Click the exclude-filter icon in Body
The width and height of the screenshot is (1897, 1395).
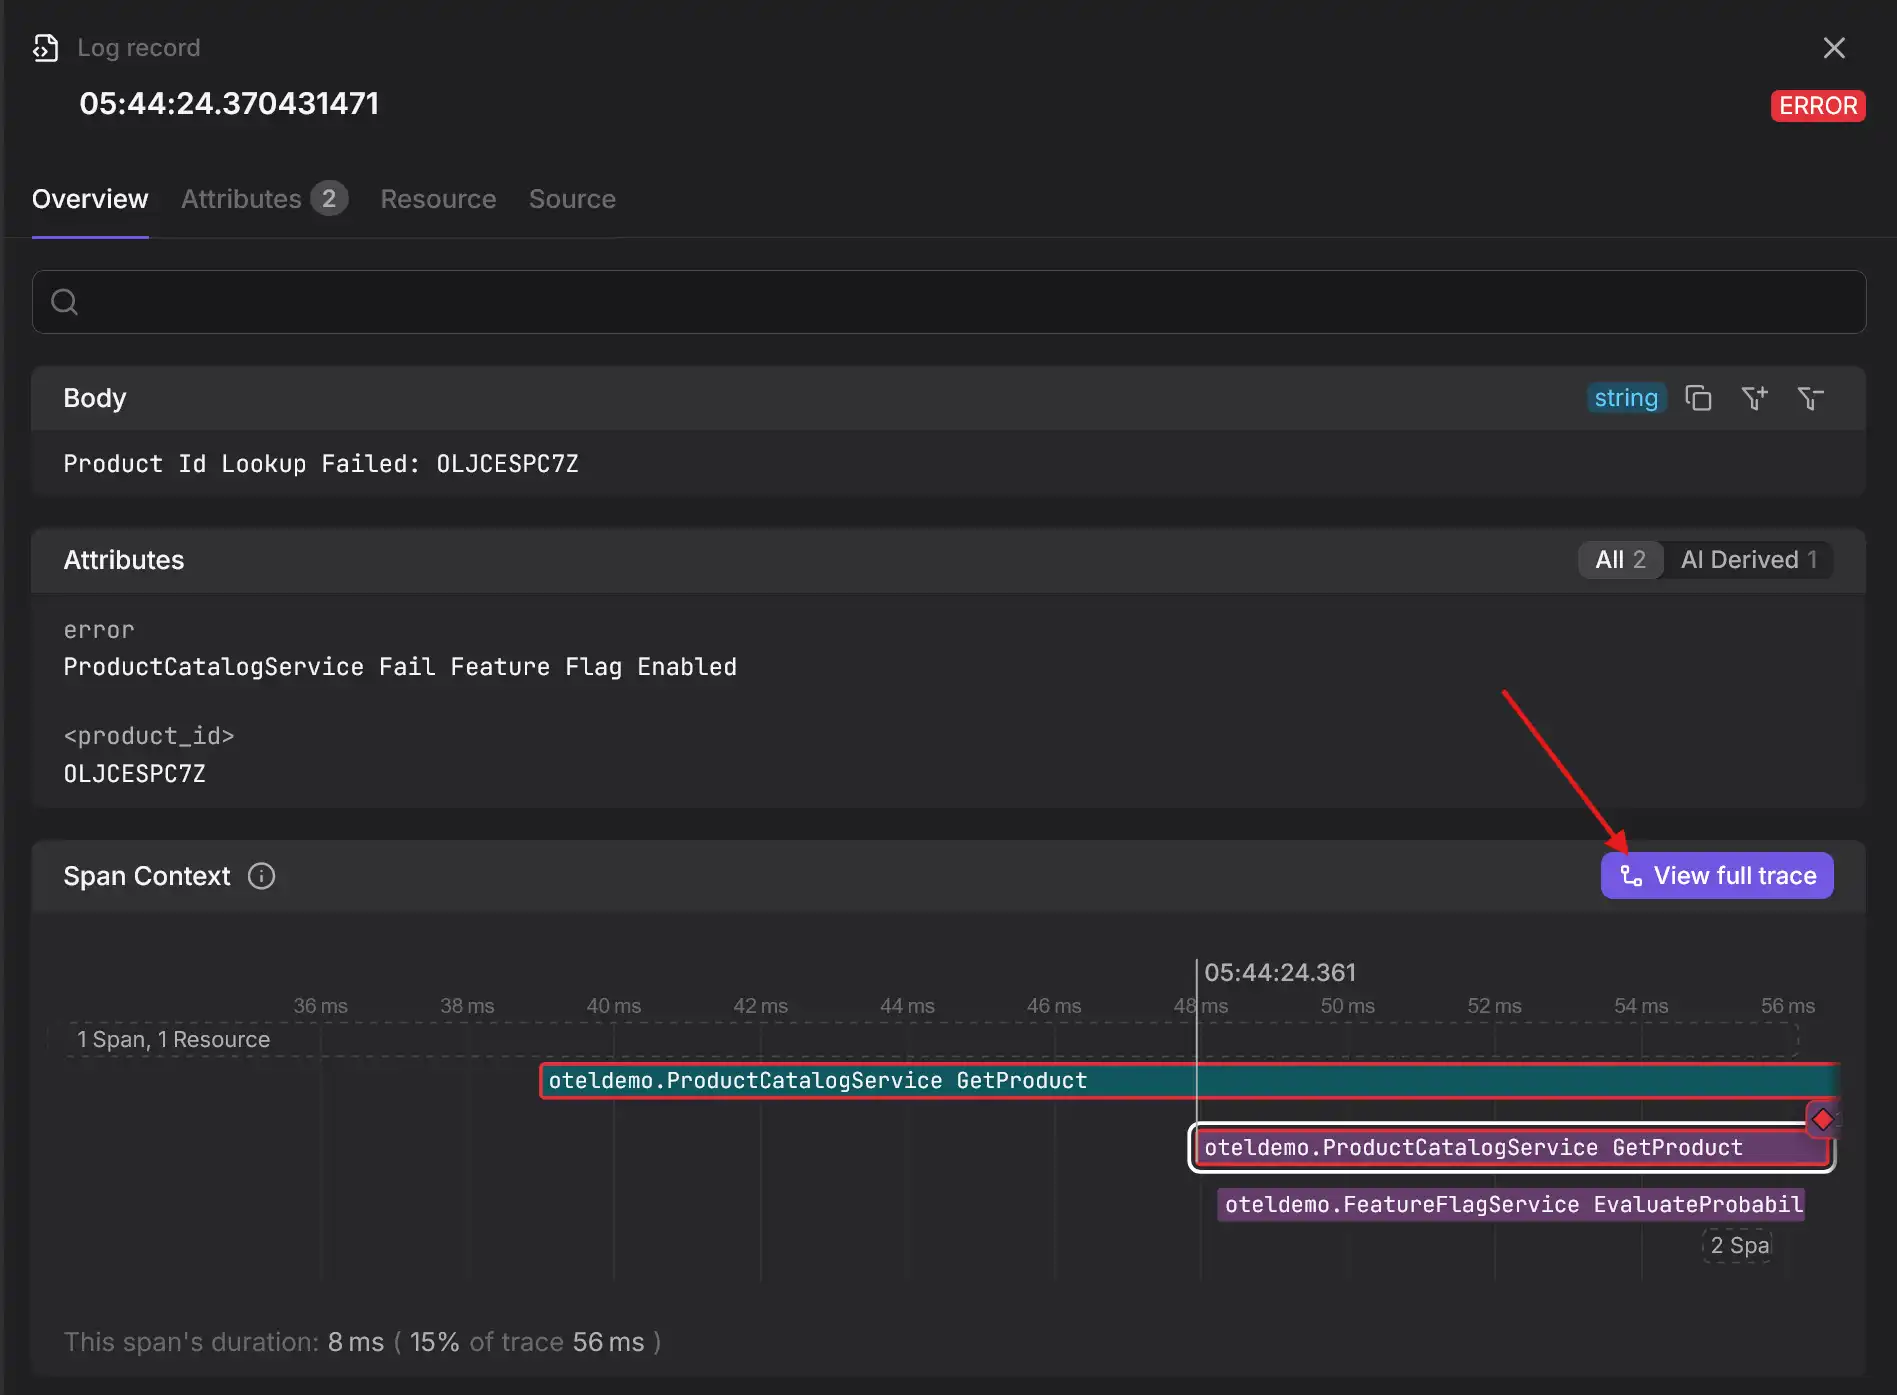tap(1810, 398)
